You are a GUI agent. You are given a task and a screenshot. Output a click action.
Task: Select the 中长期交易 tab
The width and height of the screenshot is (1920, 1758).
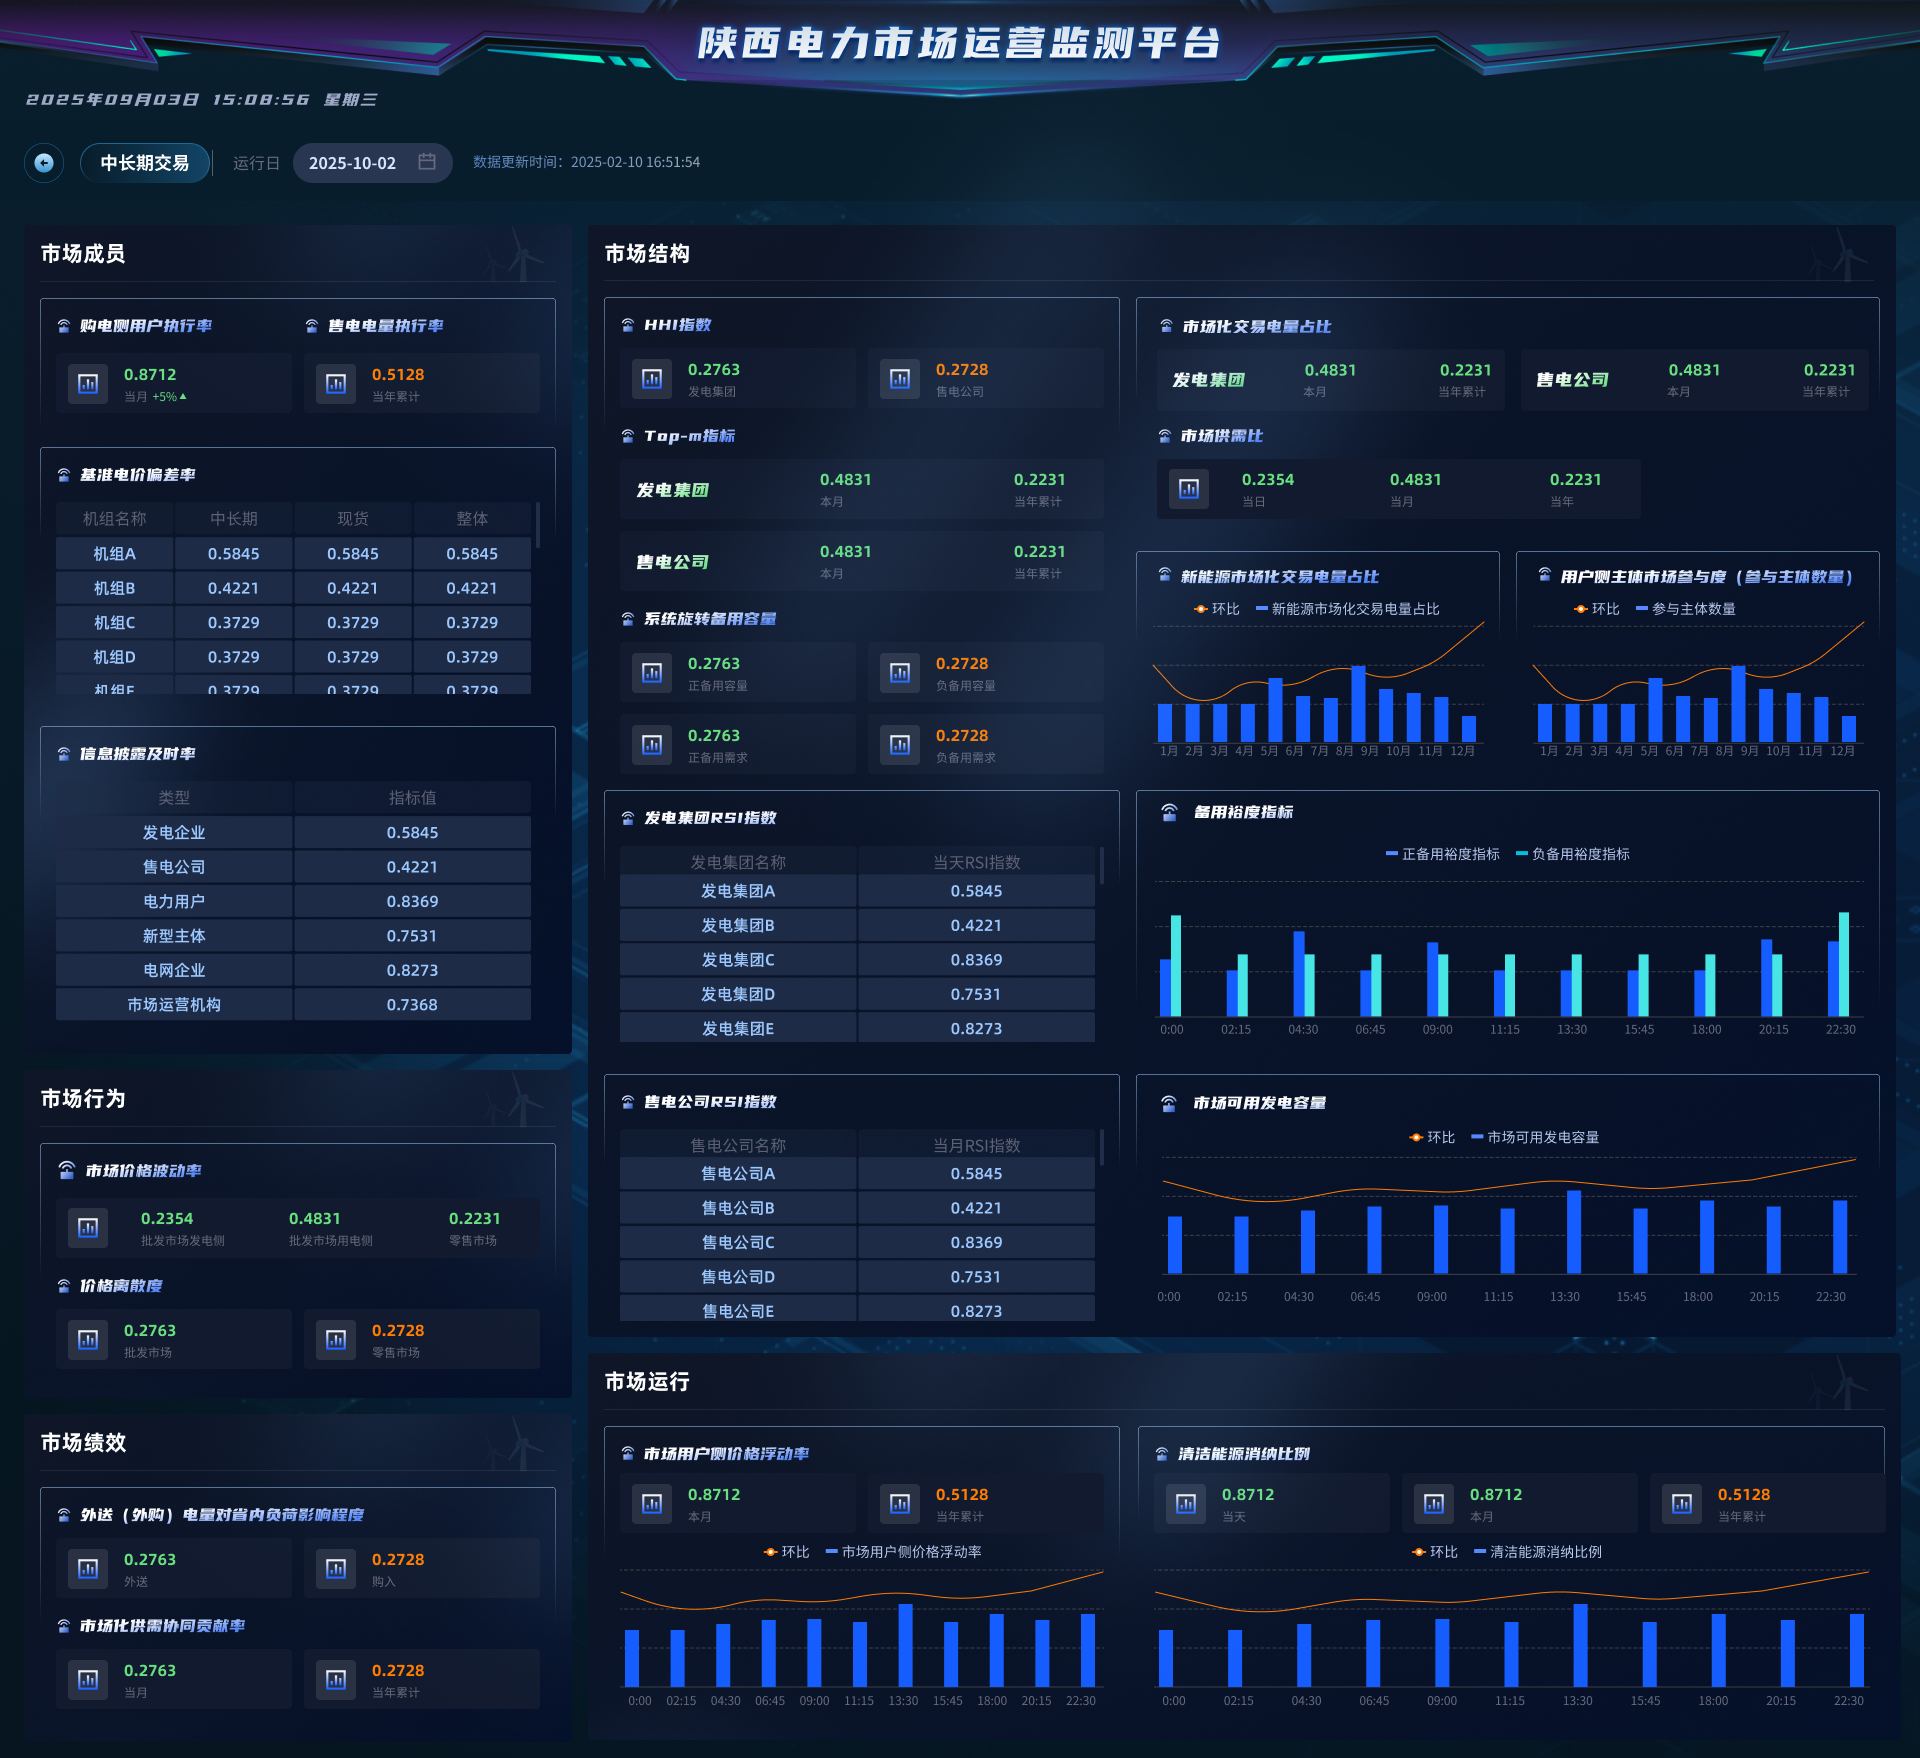[145, 163]
